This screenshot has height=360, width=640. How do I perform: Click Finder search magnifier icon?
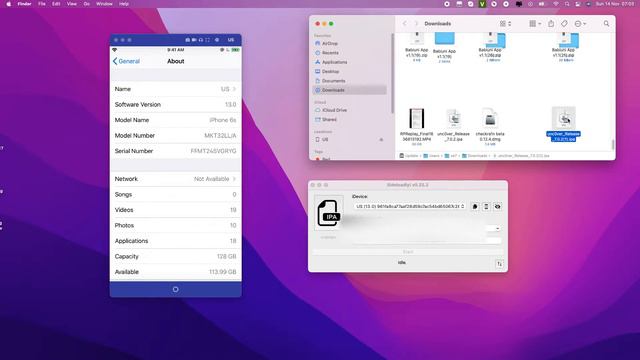pyautogui.click(x=607, y=24)
